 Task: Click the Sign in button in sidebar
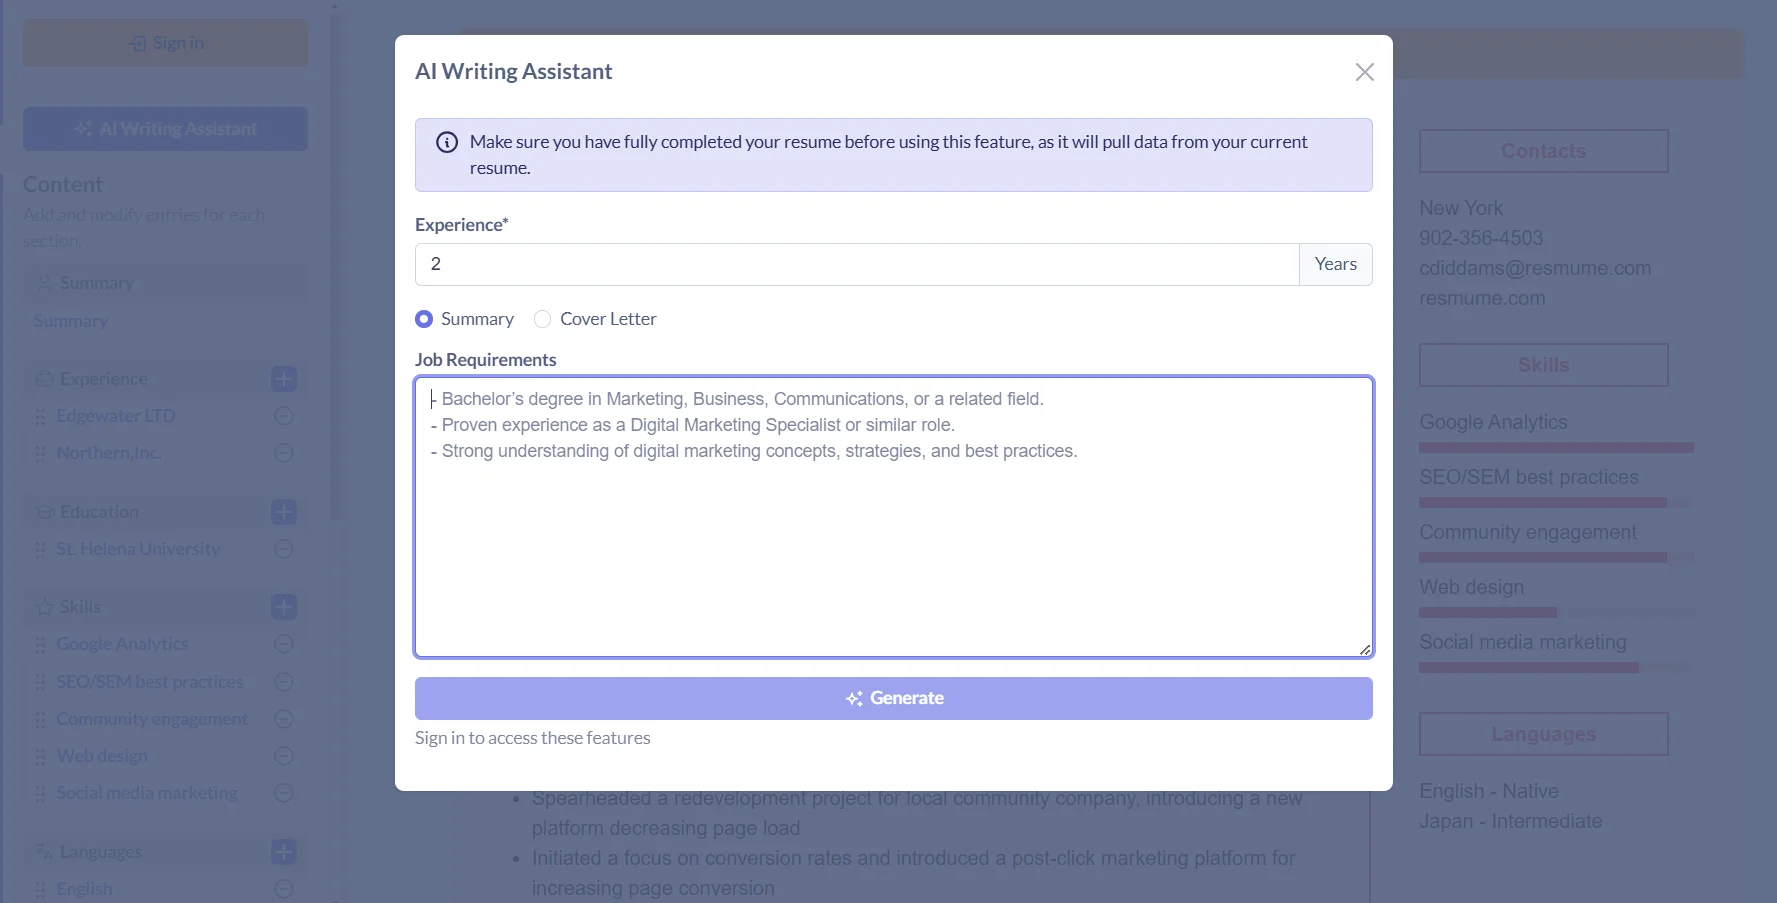tap(165, 43)
